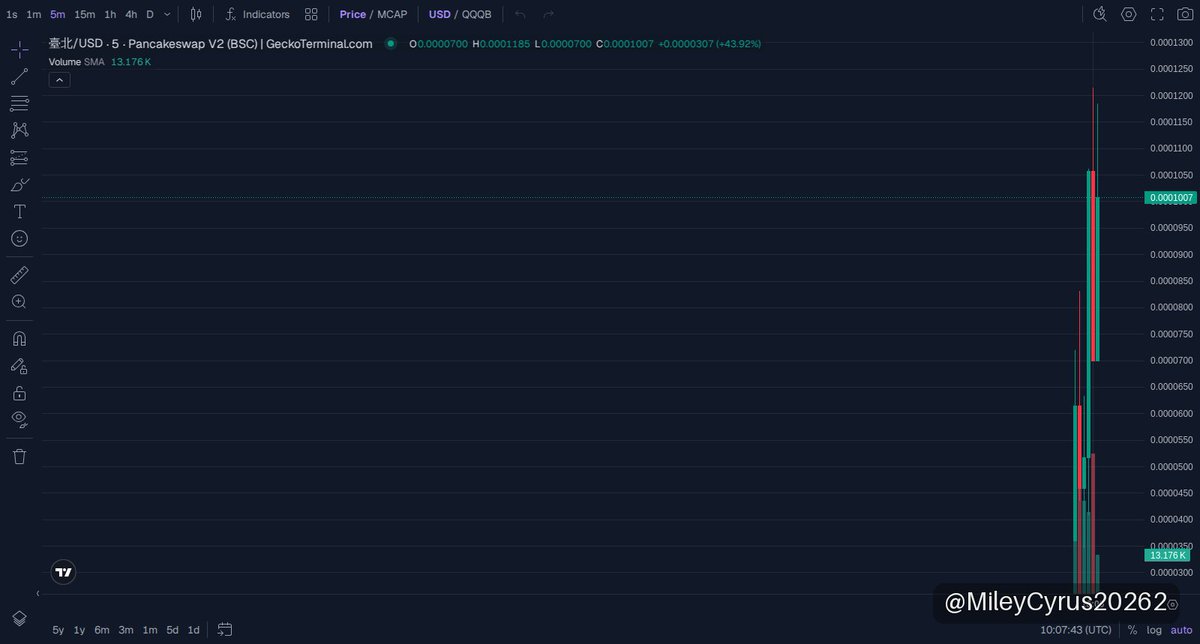Show values in USD
Viewport: 1200px width, 644px height.
click(x=440, y=14)
